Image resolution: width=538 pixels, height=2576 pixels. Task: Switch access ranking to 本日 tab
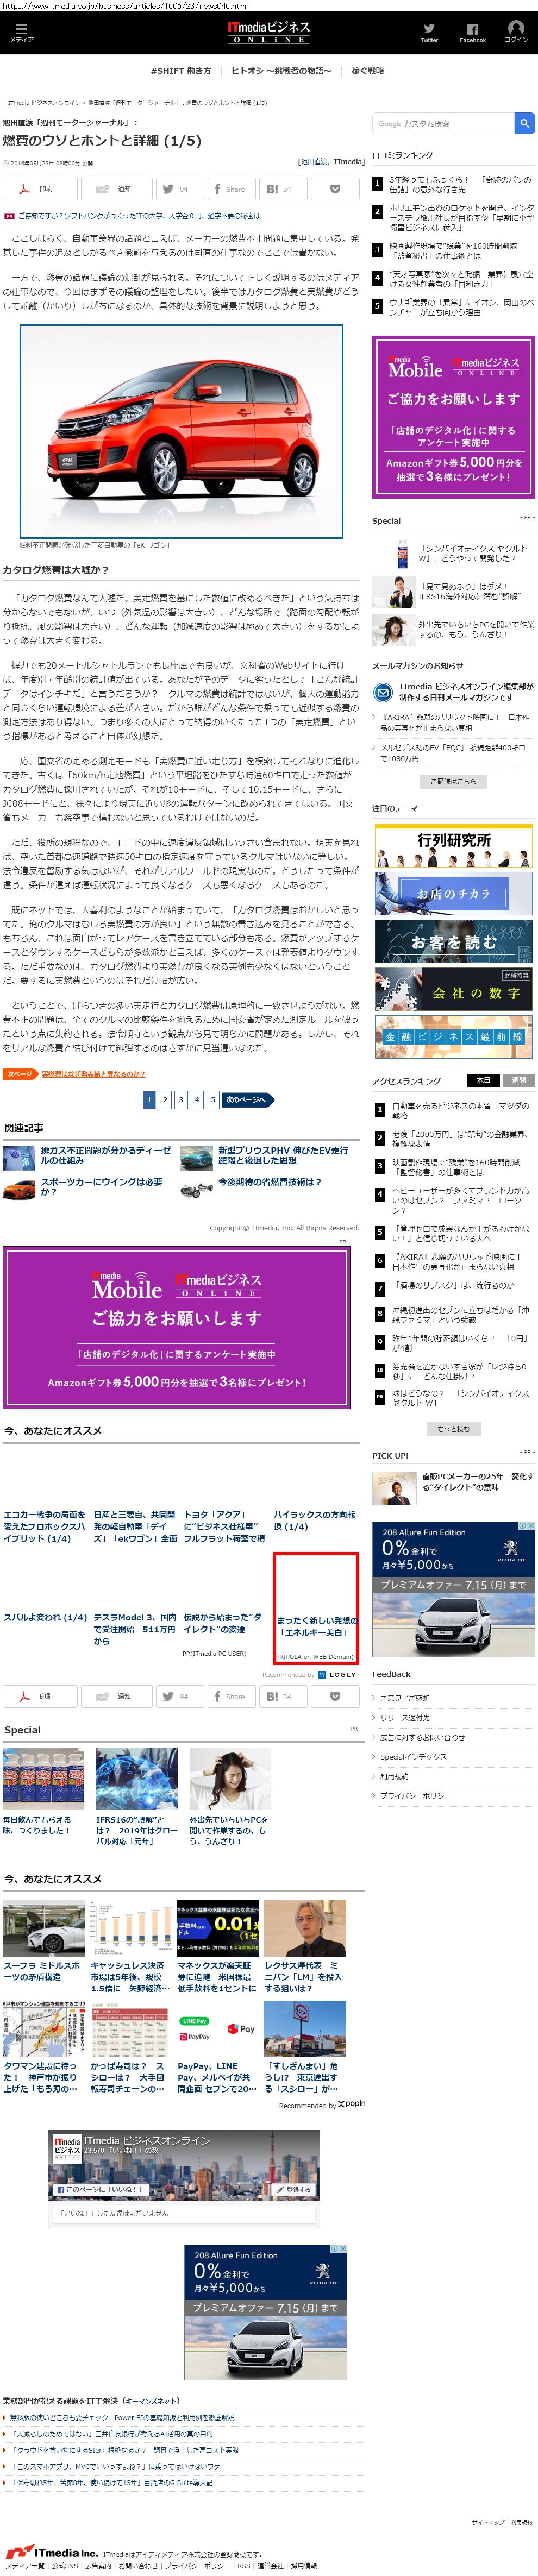click(x=483, y=1080)
